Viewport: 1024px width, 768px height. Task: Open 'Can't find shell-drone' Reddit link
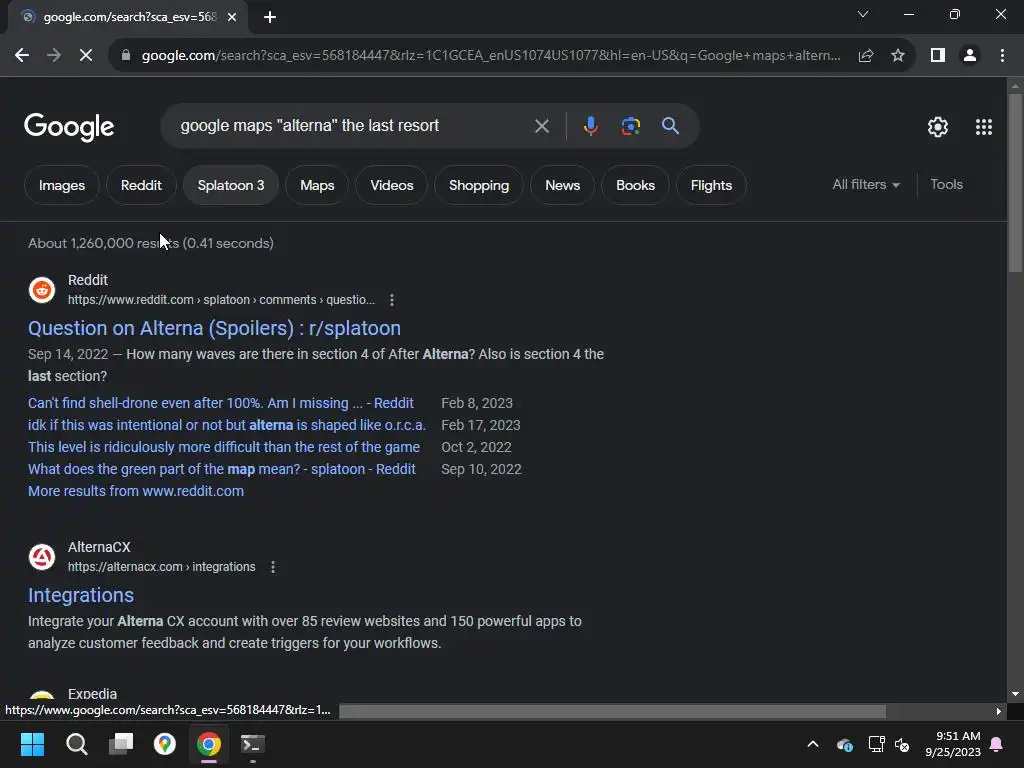tap(221, 403)
